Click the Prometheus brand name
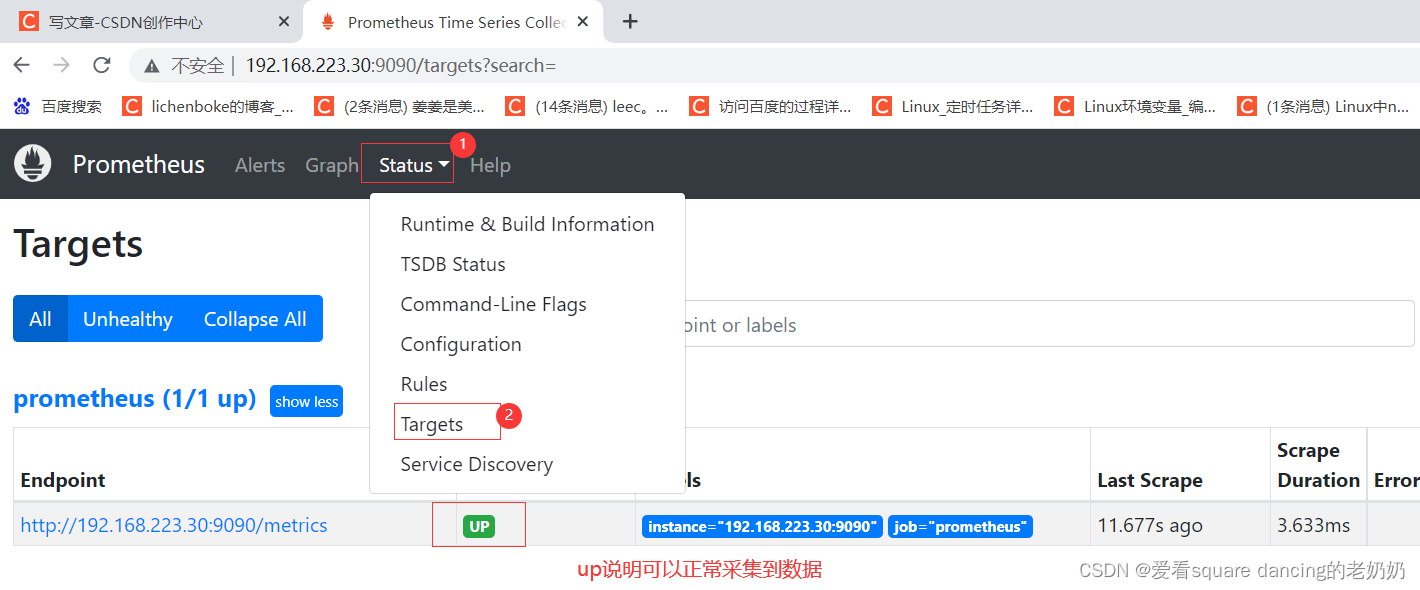The width and height of the screenshot is (1420, 590). [x=139, y=165]
